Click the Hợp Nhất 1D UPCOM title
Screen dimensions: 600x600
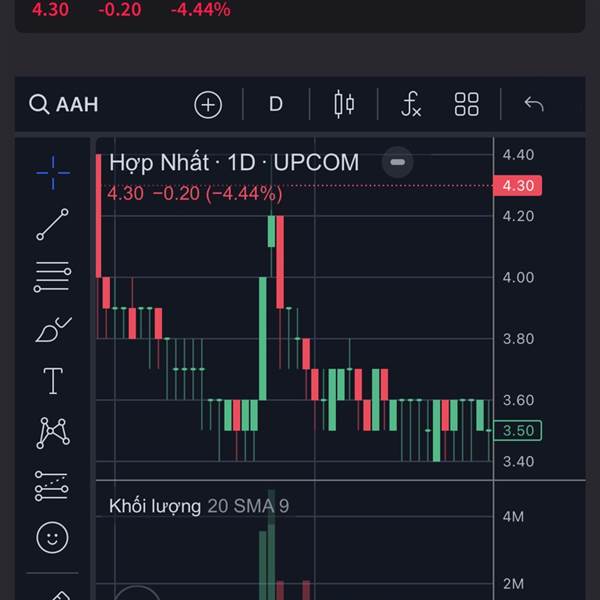point(234,163)
